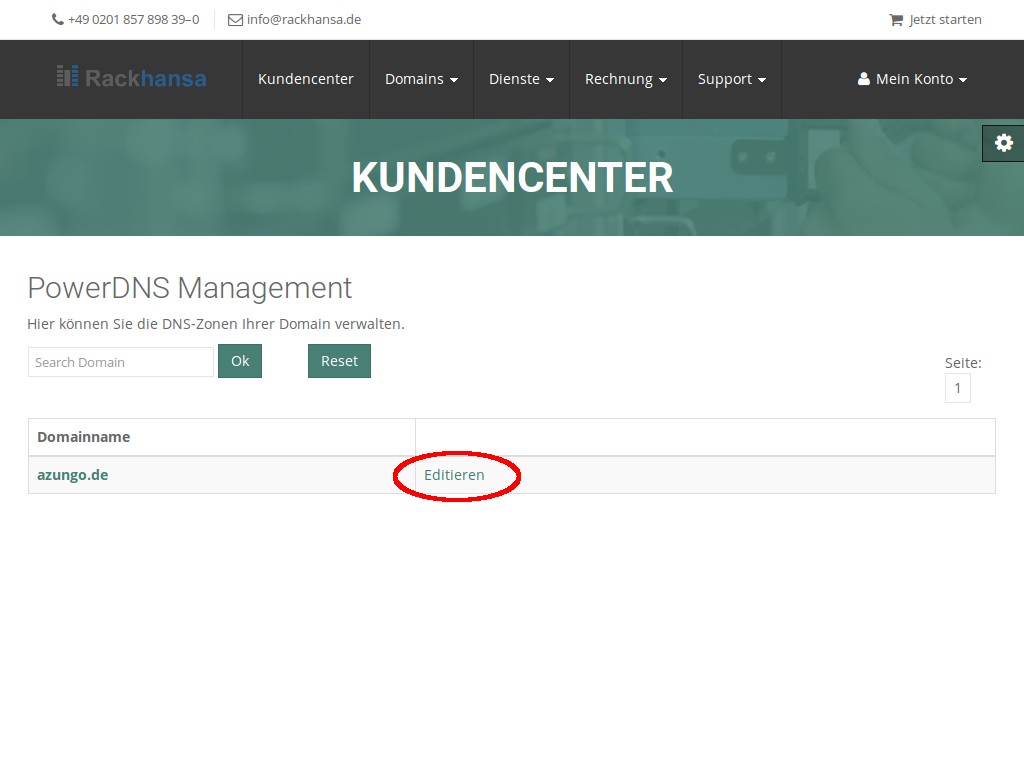Image resolution: width=1024 pixels, height=768 pixels.
Task: Go to Kundencenter in the navigation bar
Action: coord(305,79)
